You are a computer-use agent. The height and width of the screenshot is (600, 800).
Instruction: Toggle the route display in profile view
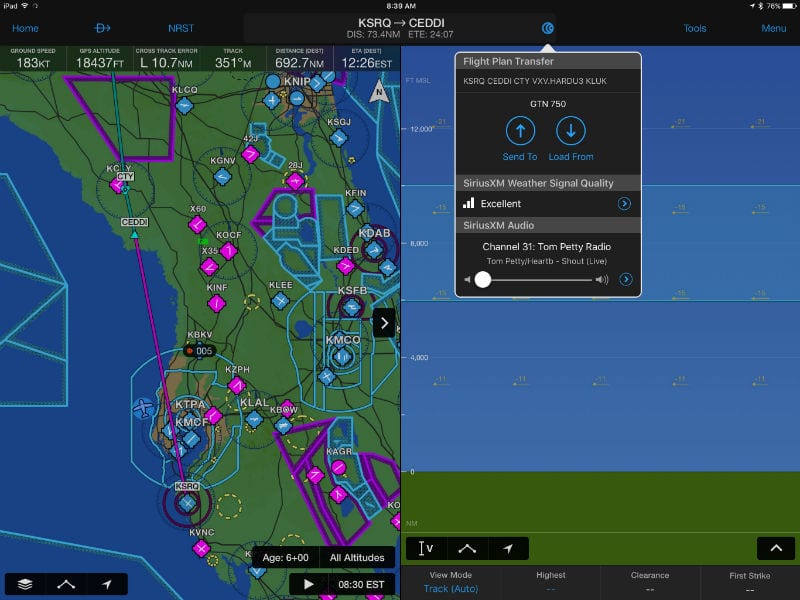pos(467,548)
